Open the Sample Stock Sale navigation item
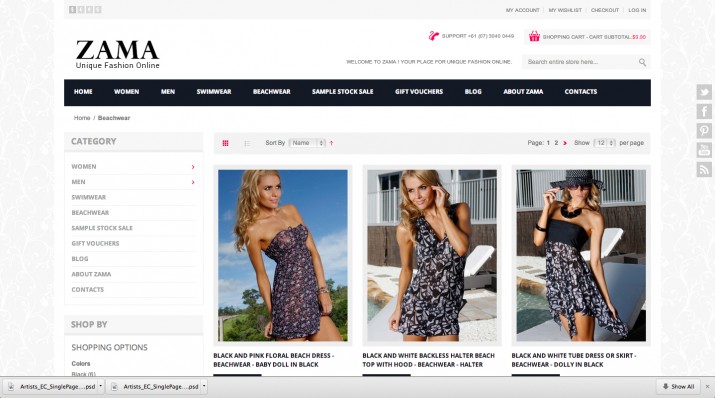The width and height of the screenshot is (715, 398). point(342,92)
